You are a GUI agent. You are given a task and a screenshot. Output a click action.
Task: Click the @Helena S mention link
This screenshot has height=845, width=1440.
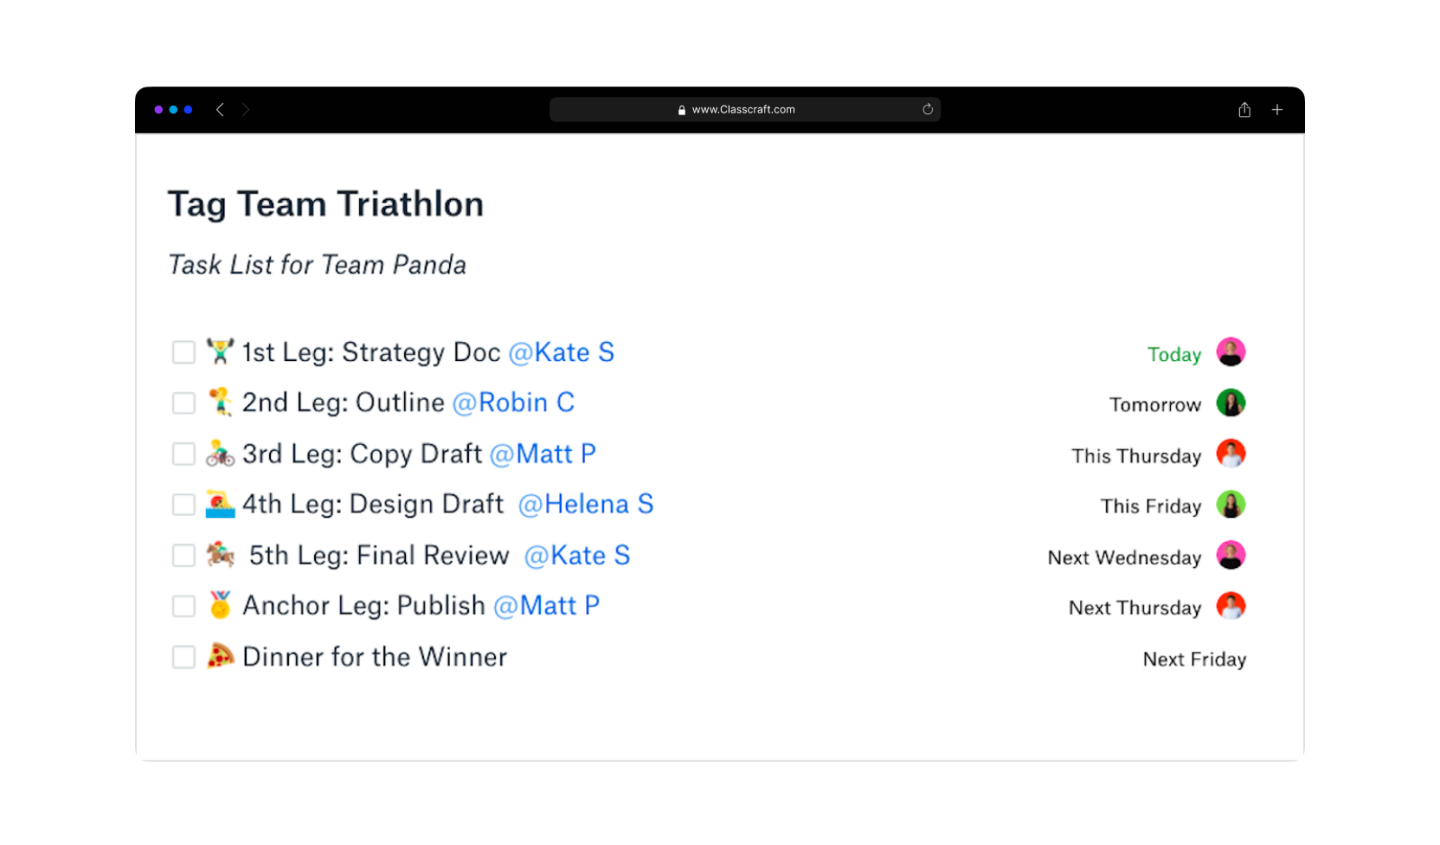[585, 504]
